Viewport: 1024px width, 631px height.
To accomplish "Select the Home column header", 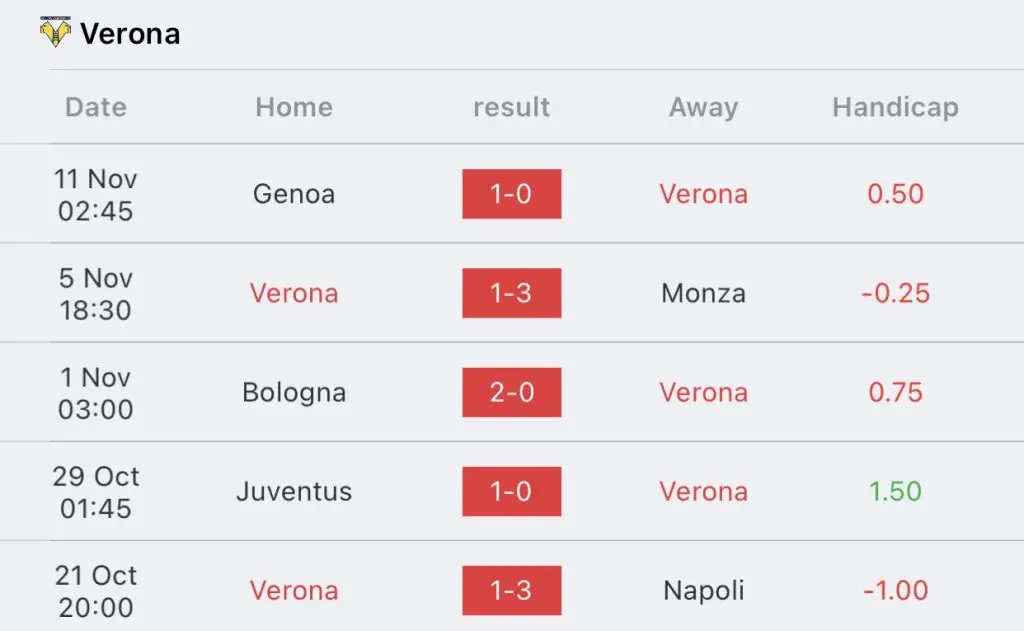I will tap(294, 107).
